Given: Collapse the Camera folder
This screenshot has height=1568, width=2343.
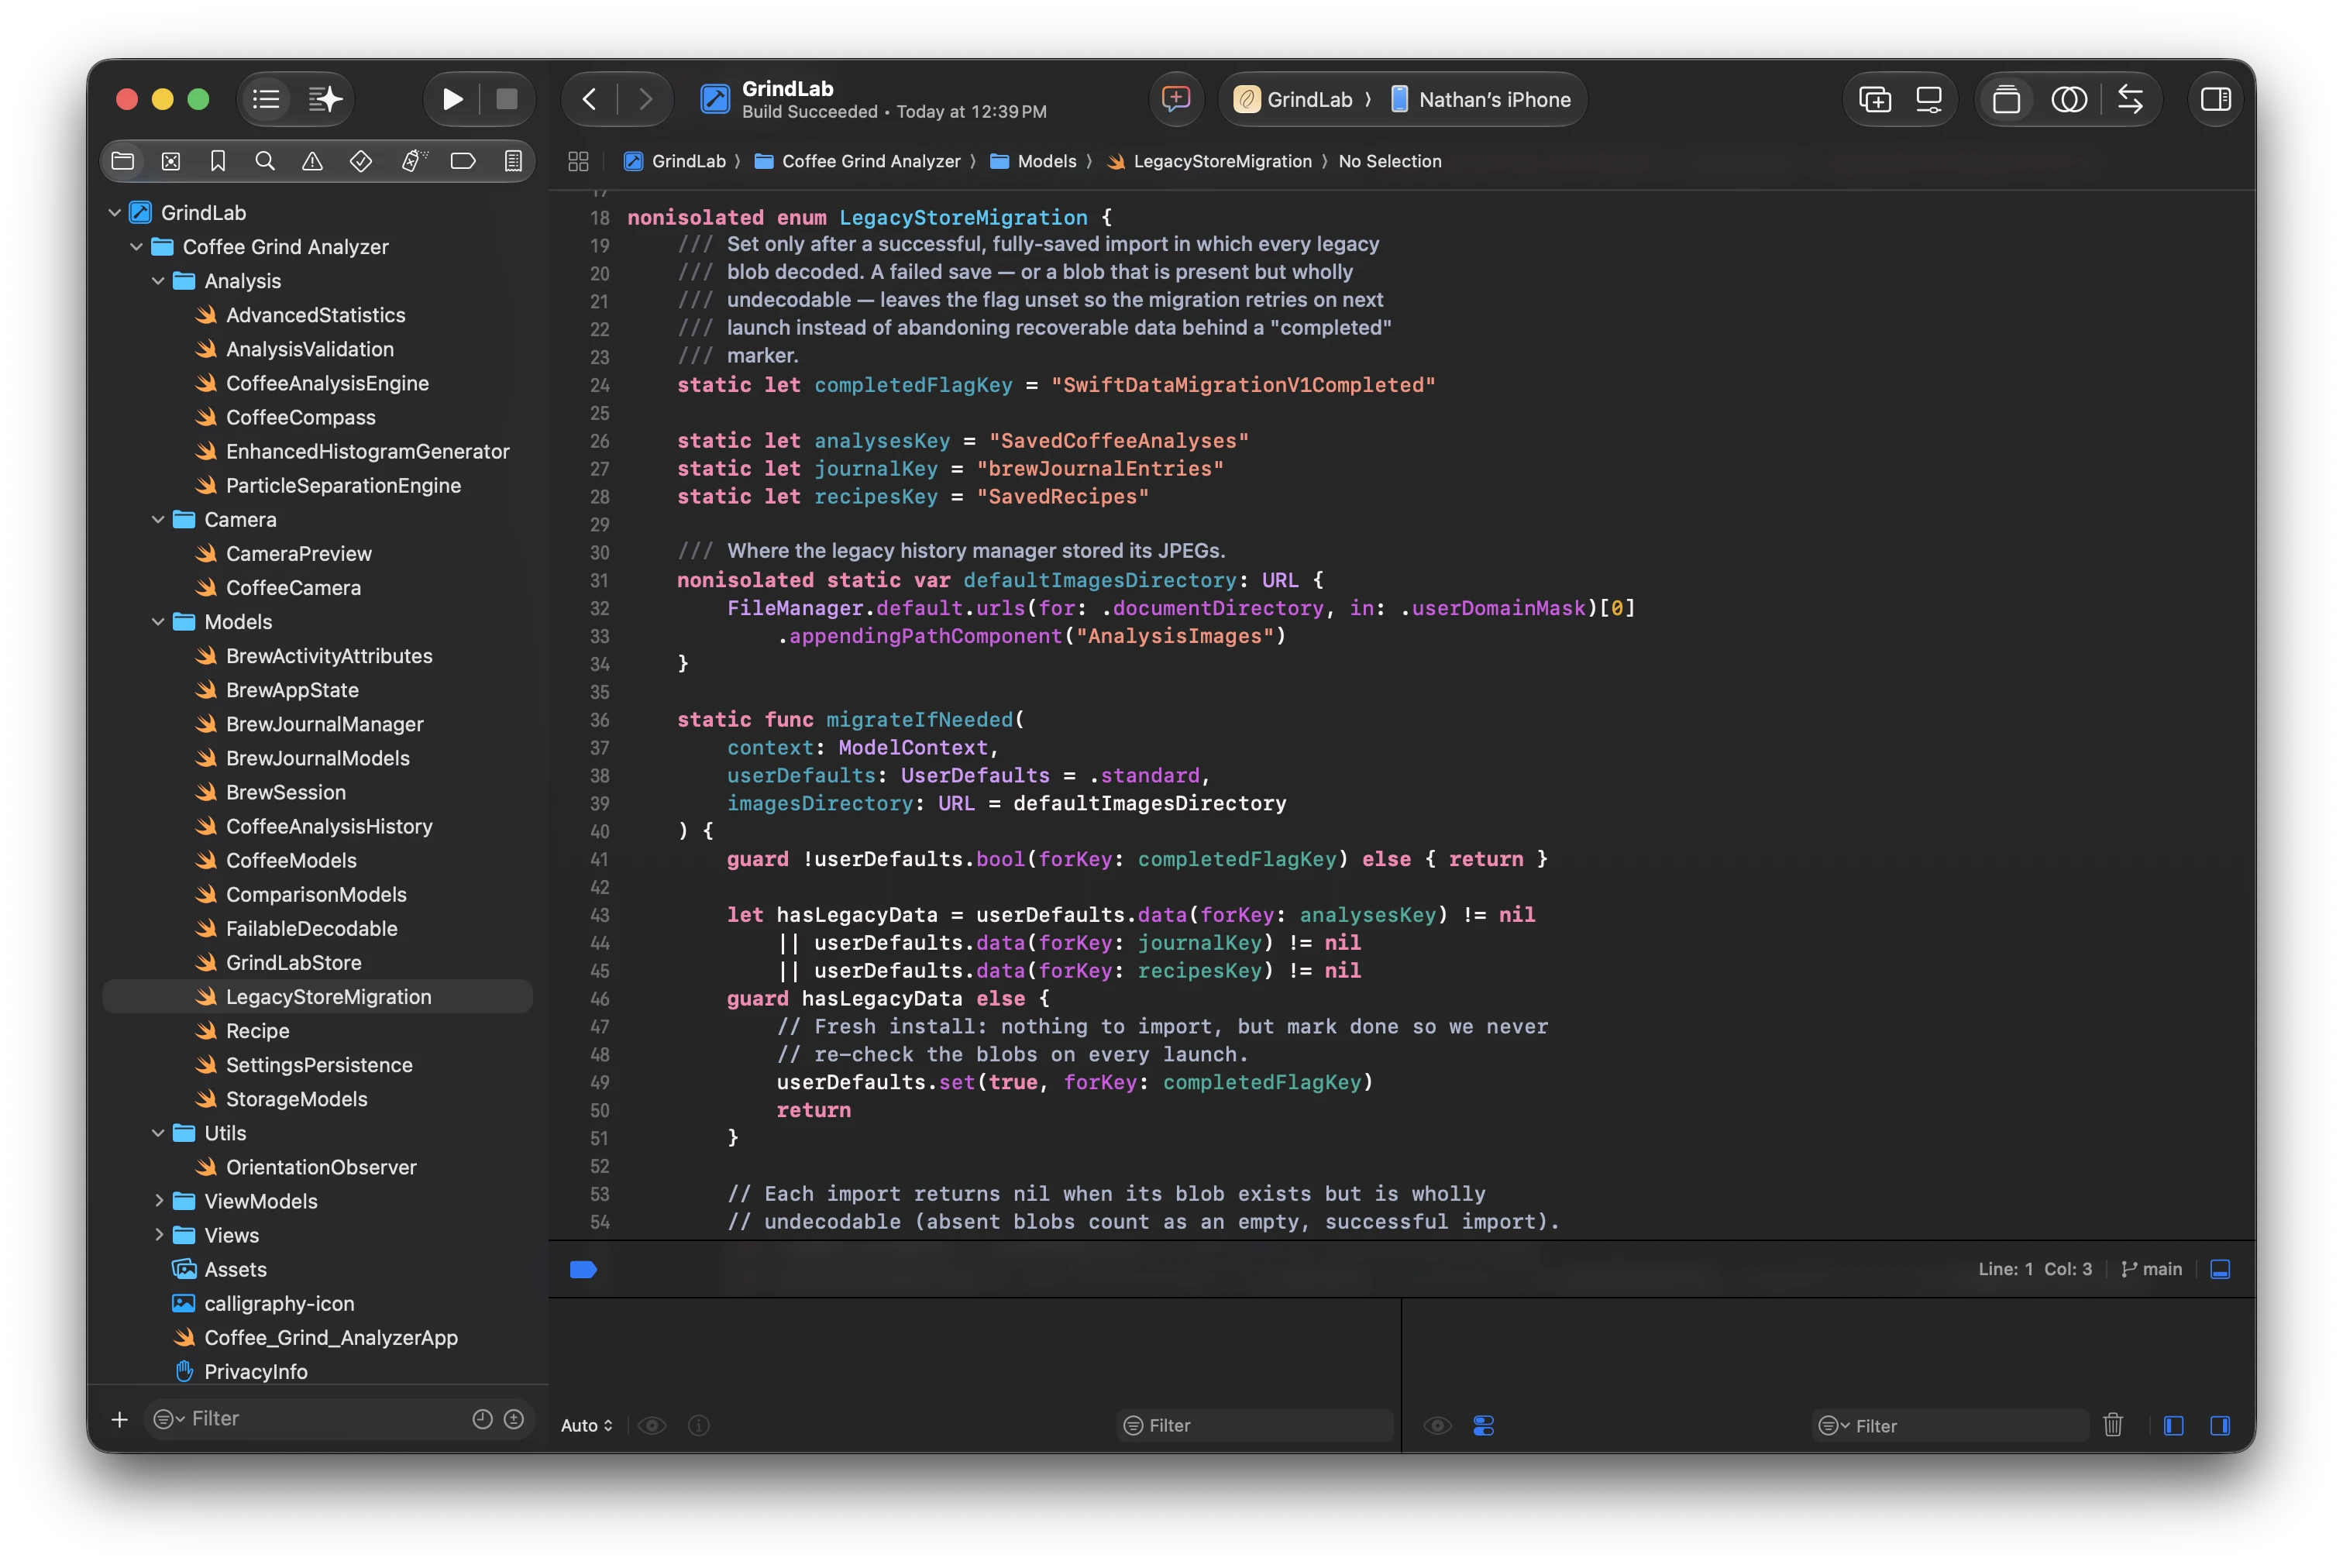Looking at the screenshot, I should click(158, 519).
